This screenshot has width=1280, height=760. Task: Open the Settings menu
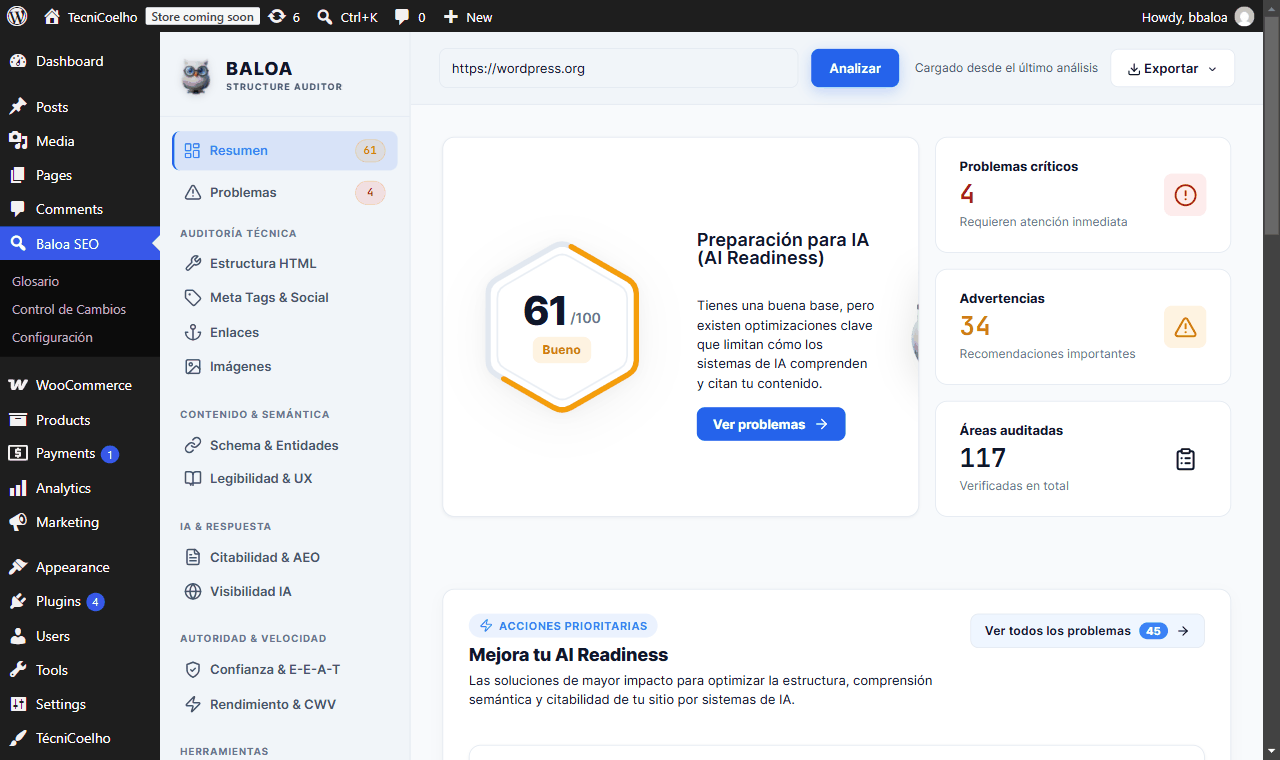click(x=80, y=704)
